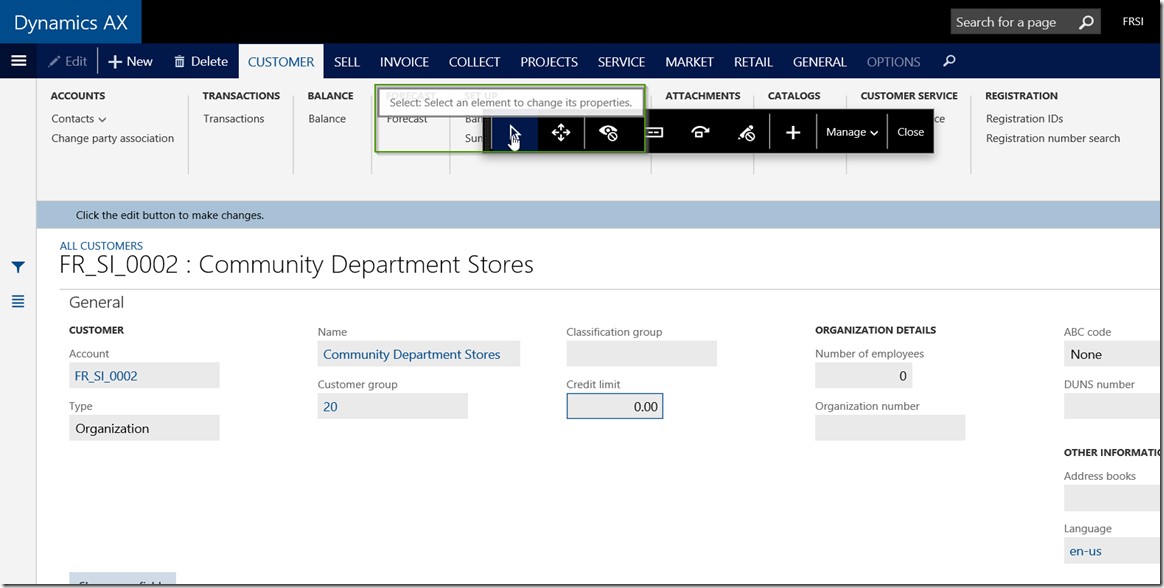Click the filter funnel icon on left
Image resolution: width=1164 pixels, height=588 pixels.
click(18, 267)
